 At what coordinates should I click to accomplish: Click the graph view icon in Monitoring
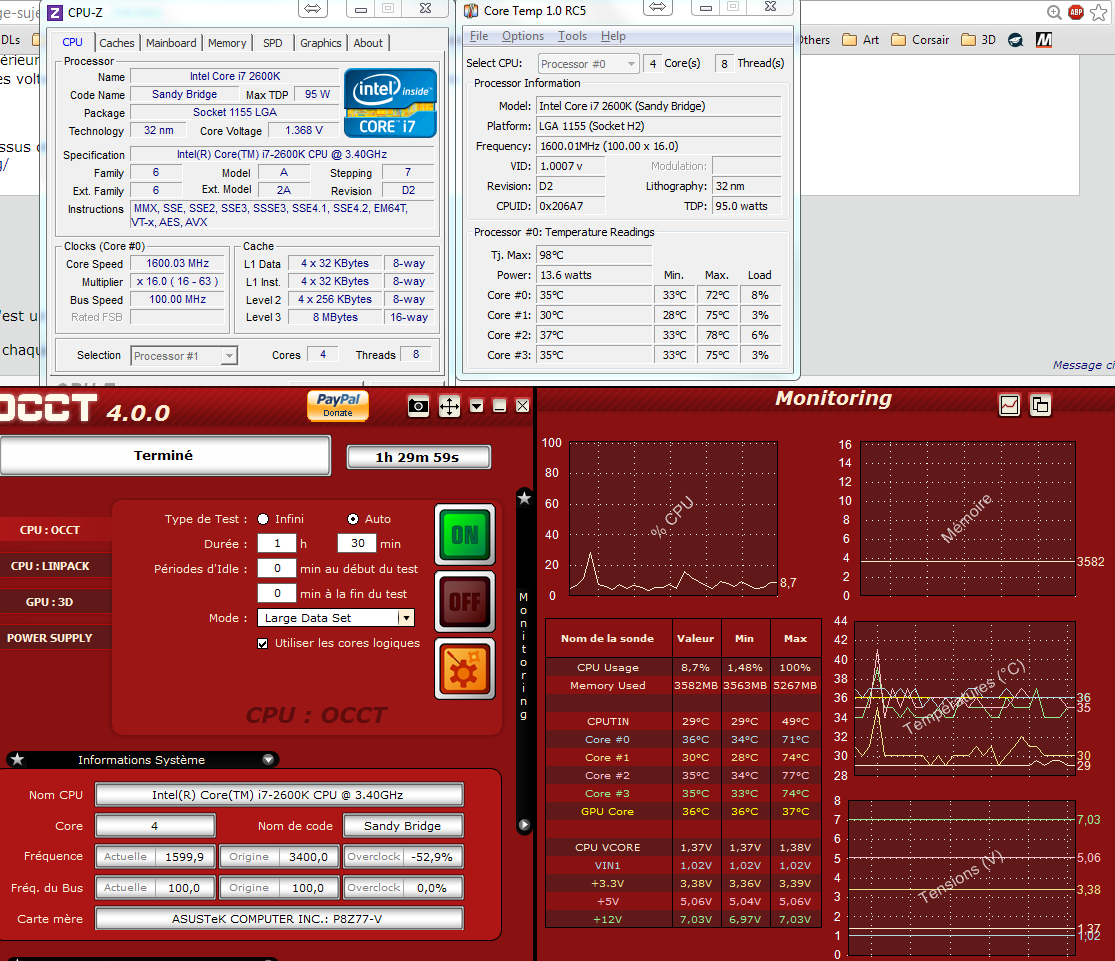pos(1010,405)
